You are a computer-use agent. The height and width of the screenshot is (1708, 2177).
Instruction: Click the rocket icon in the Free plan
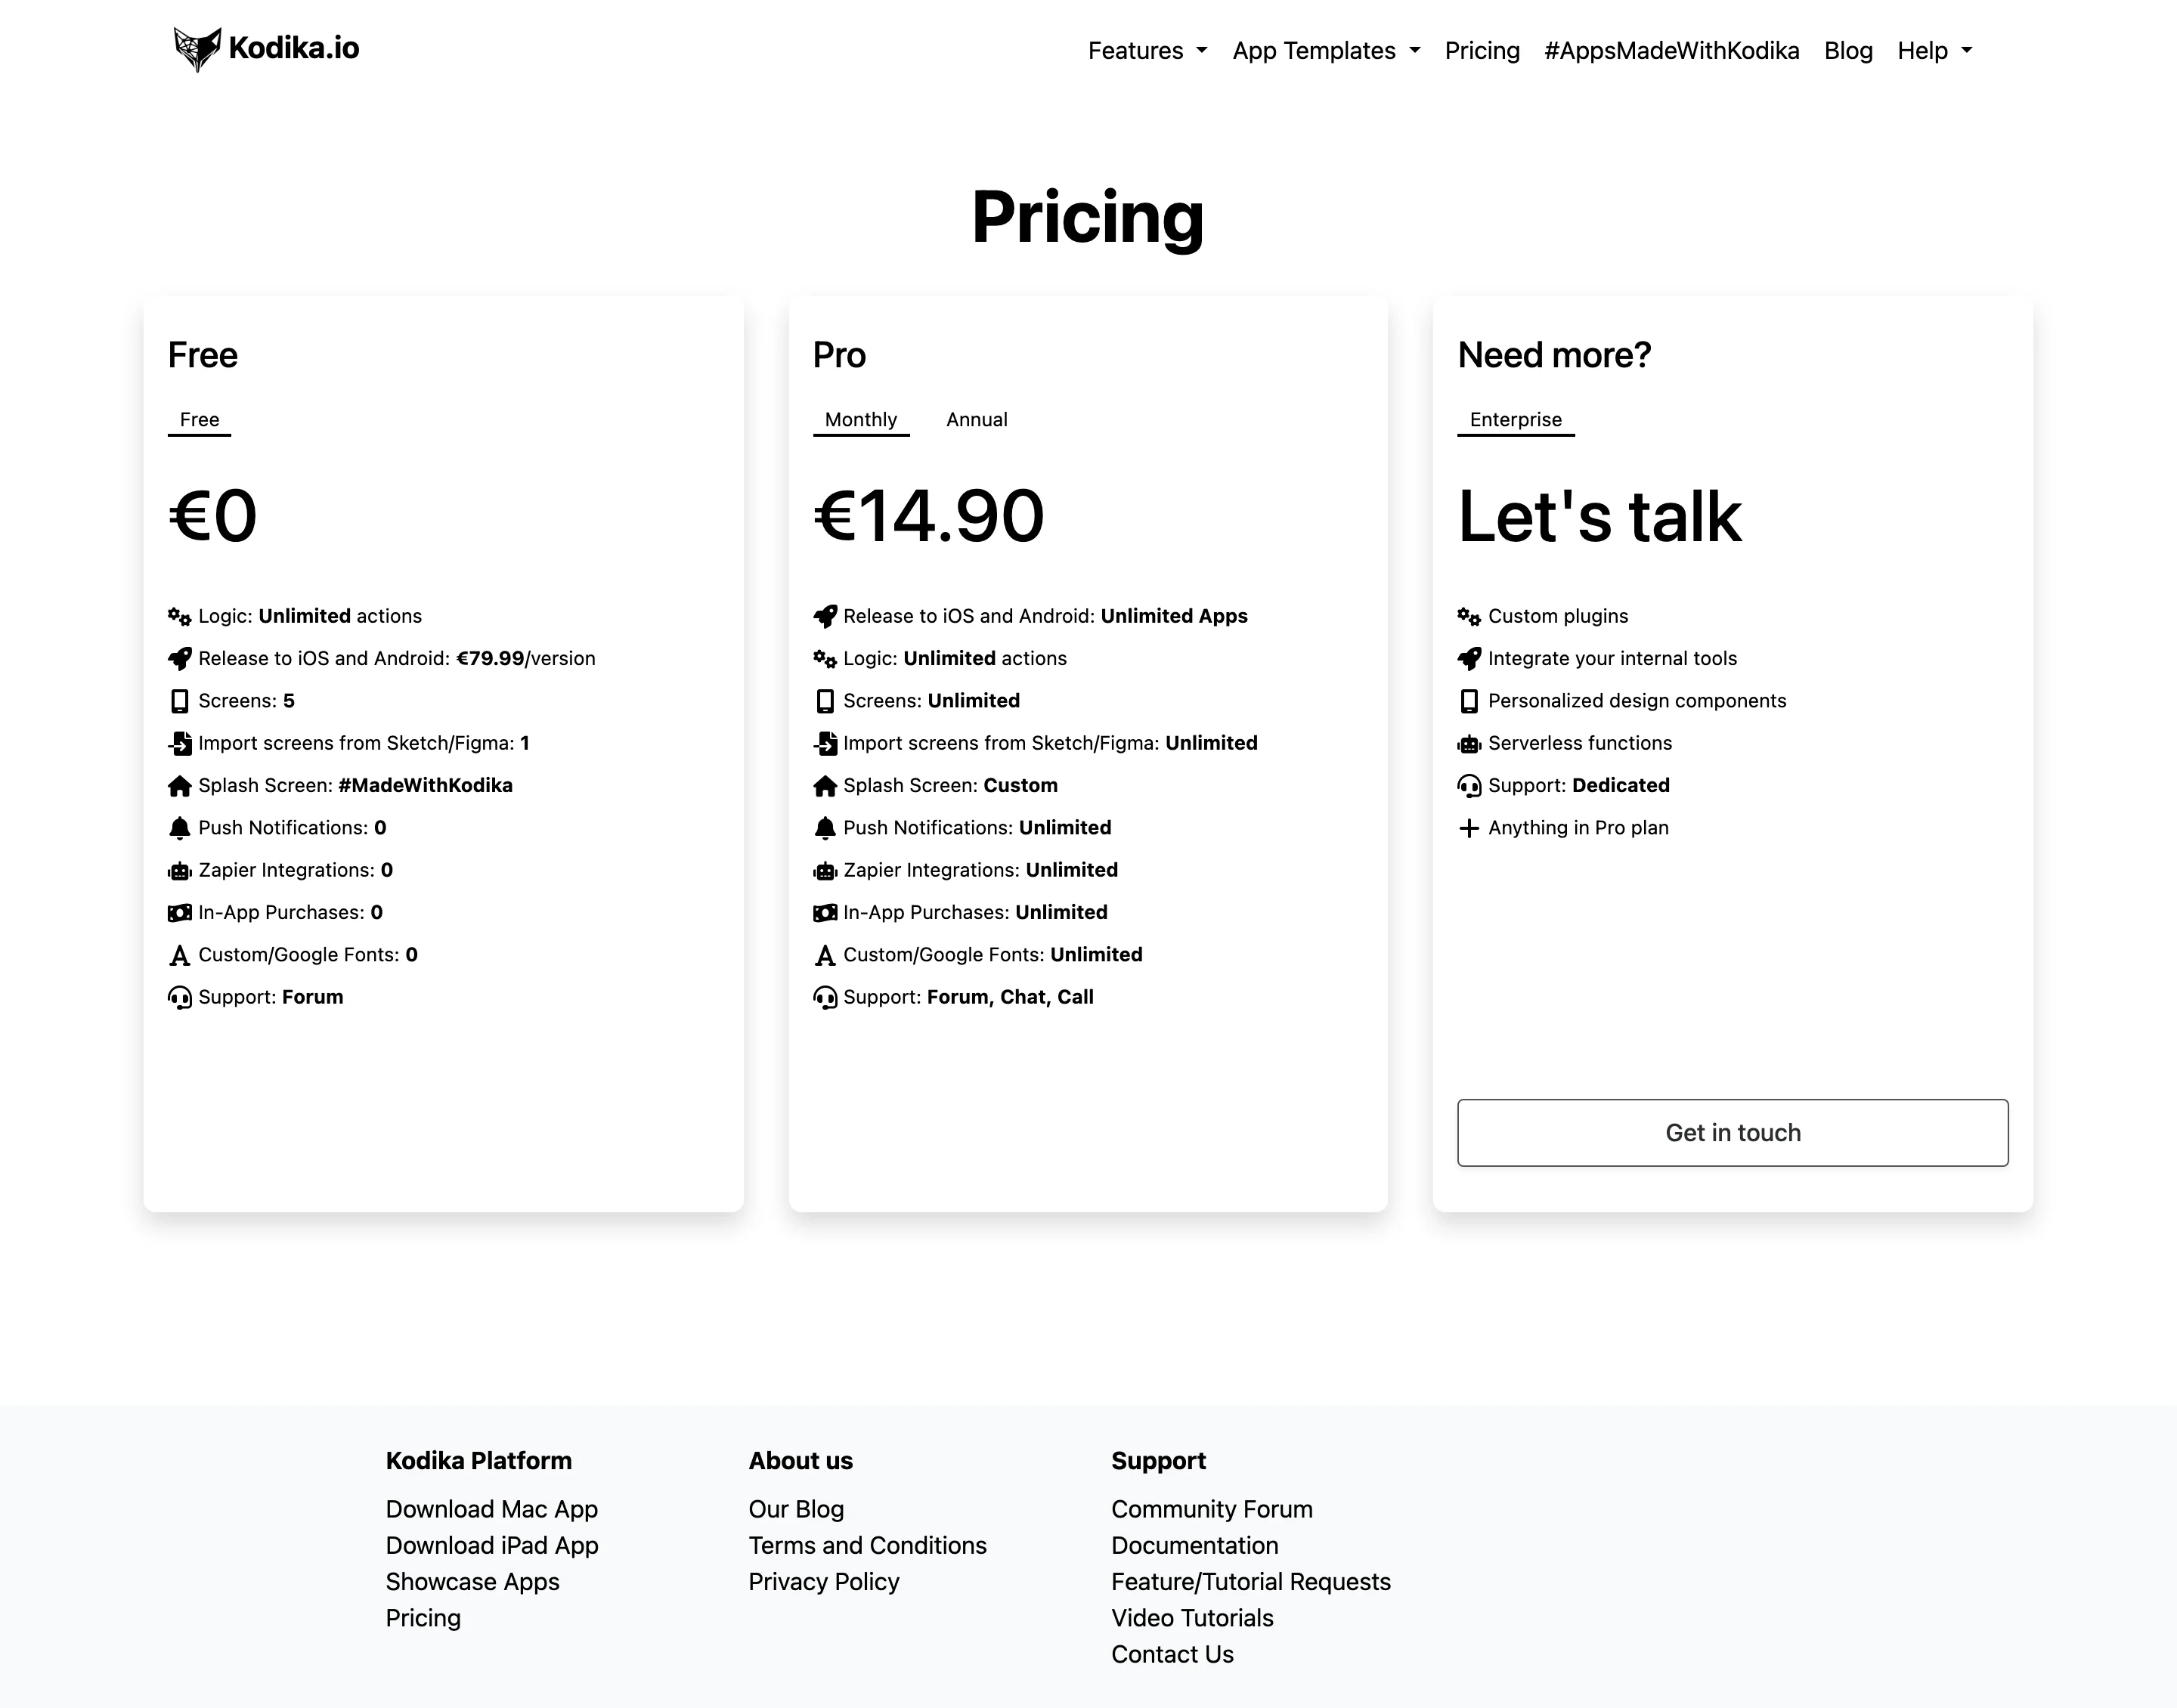click(180, 659)
